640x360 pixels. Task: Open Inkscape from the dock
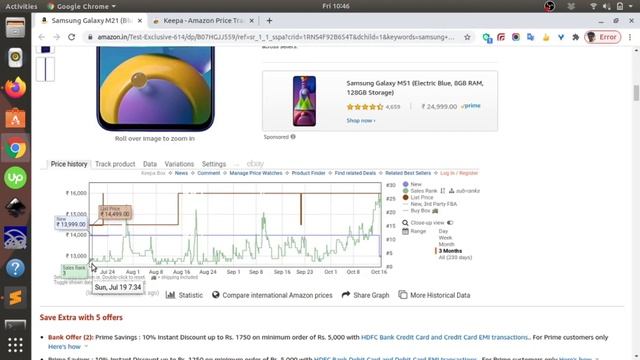click(16, 208)
